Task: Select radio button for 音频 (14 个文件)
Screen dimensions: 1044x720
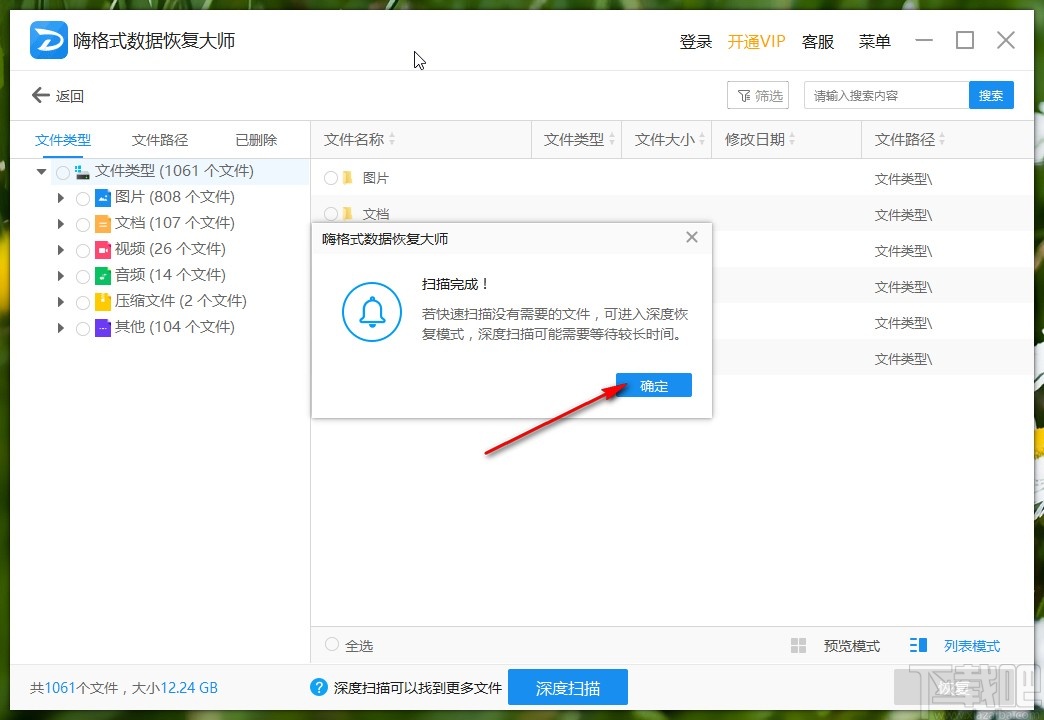Action: pyautogui.click(x=83, y=276)
